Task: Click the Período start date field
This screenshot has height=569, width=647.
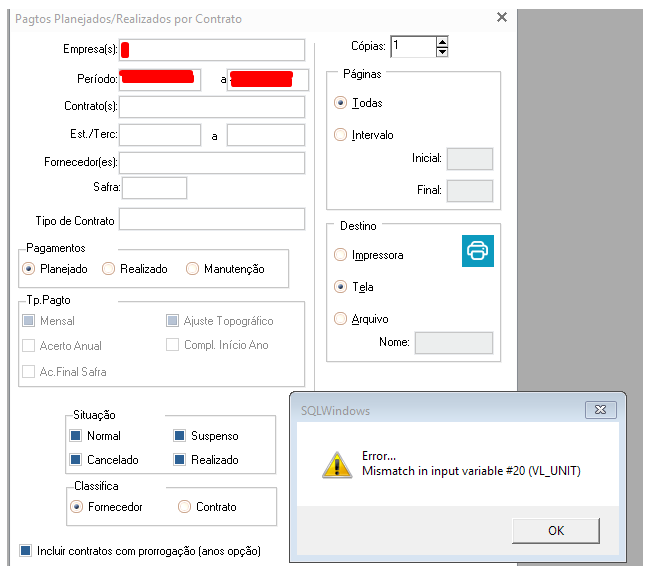Action: (160, 80)
